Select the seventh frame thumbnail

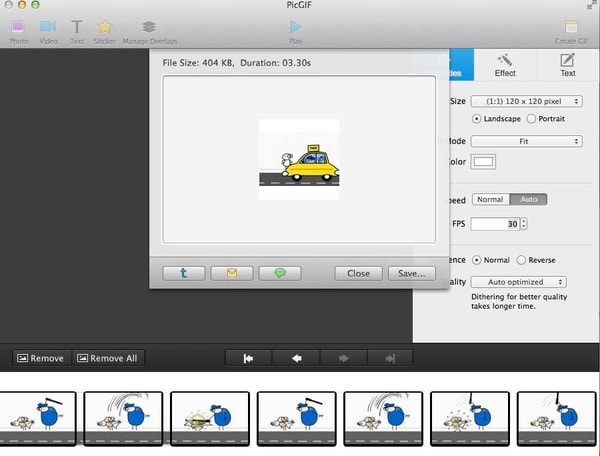[x=556, y=419]
